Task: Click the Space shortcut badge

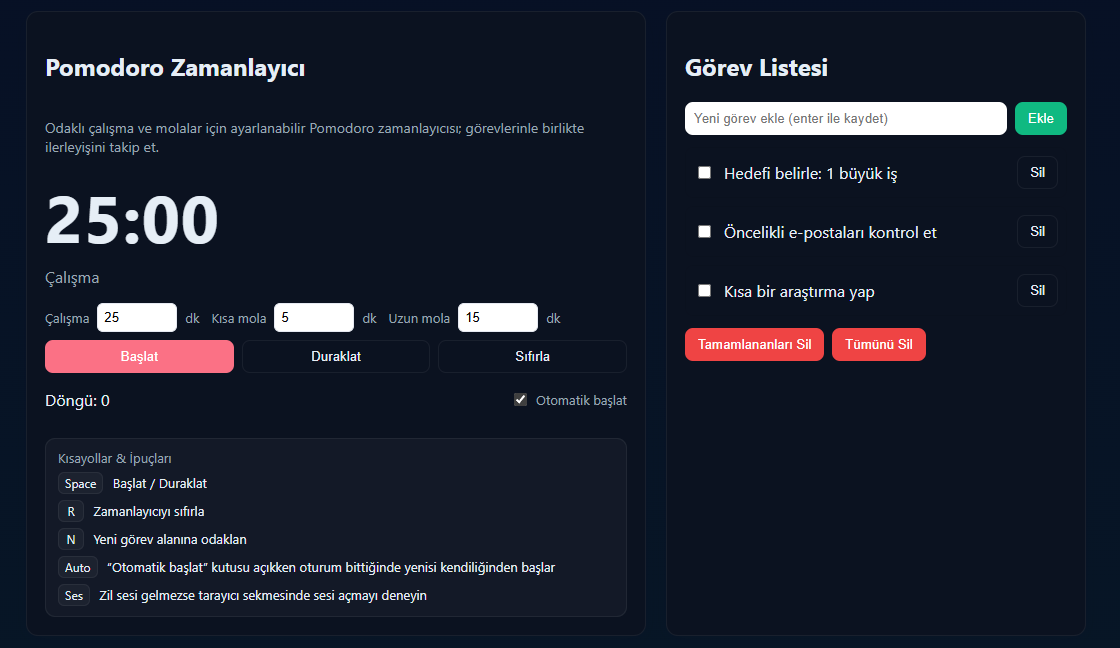Action: pyautogui.click(x=80, y=483)
